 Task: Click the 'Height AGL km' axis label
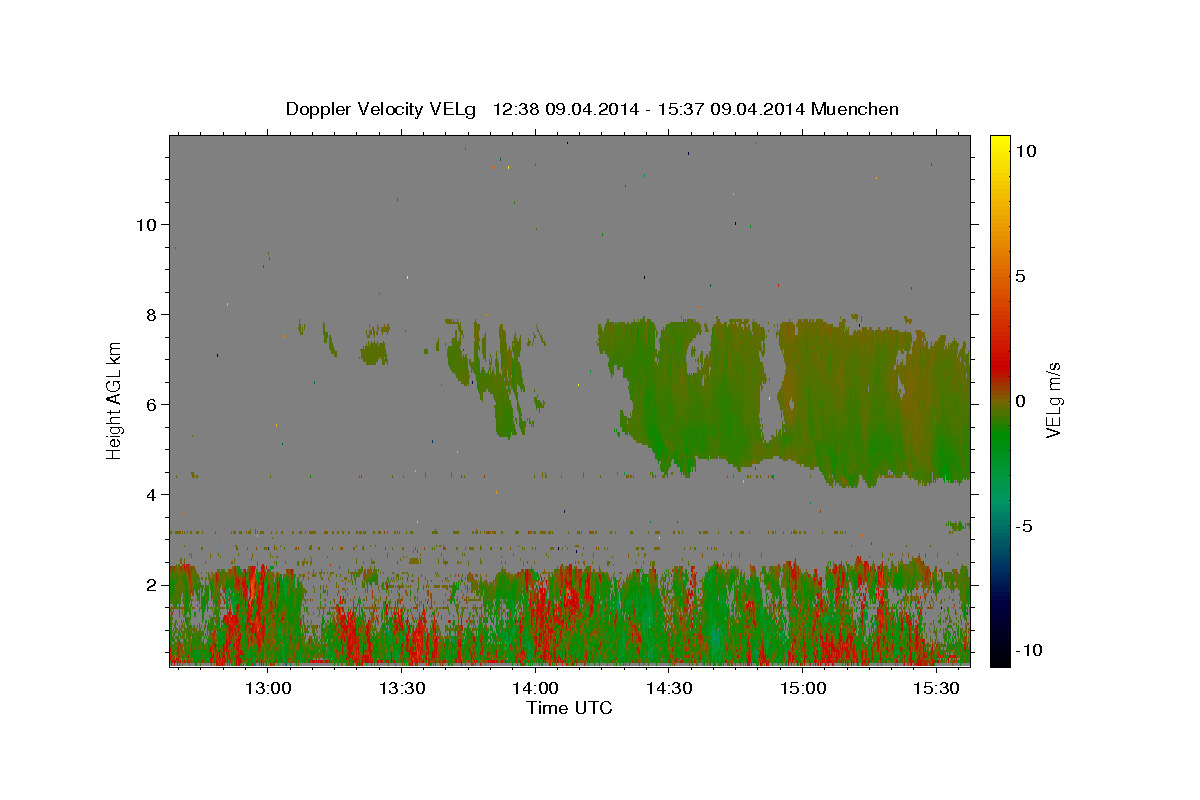coord(115,399)
